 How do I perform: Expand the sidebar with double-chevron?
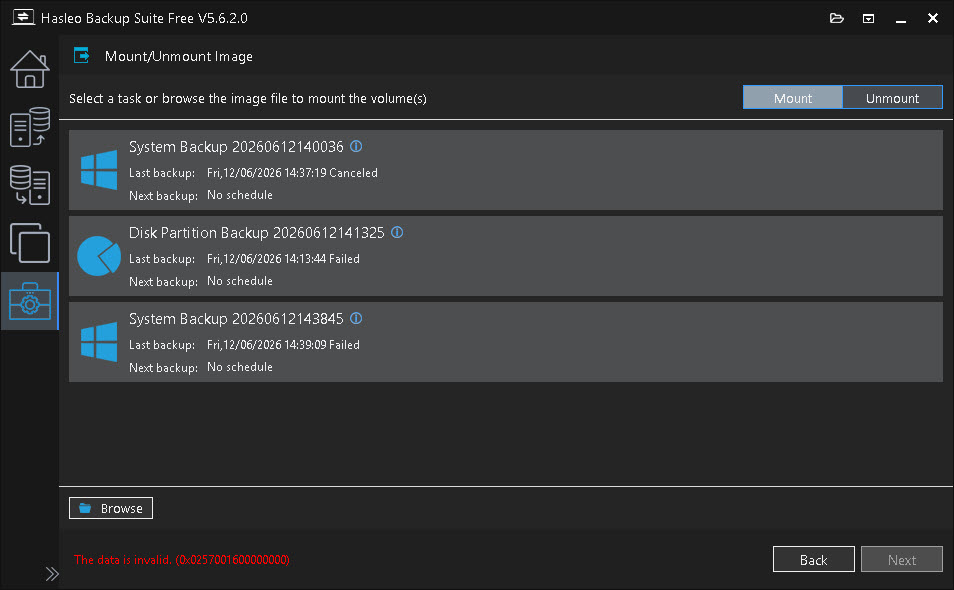tap(52, 574)
